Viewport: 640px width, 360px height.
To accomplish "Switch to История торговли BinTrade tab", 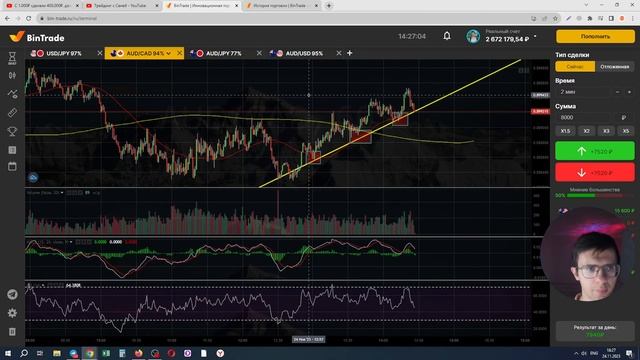I will (281, 6).
